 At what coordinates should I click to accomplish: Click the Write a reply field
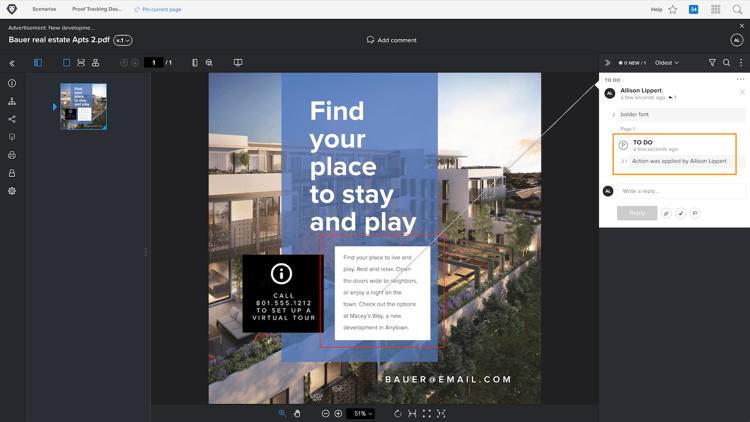[681, 191]
